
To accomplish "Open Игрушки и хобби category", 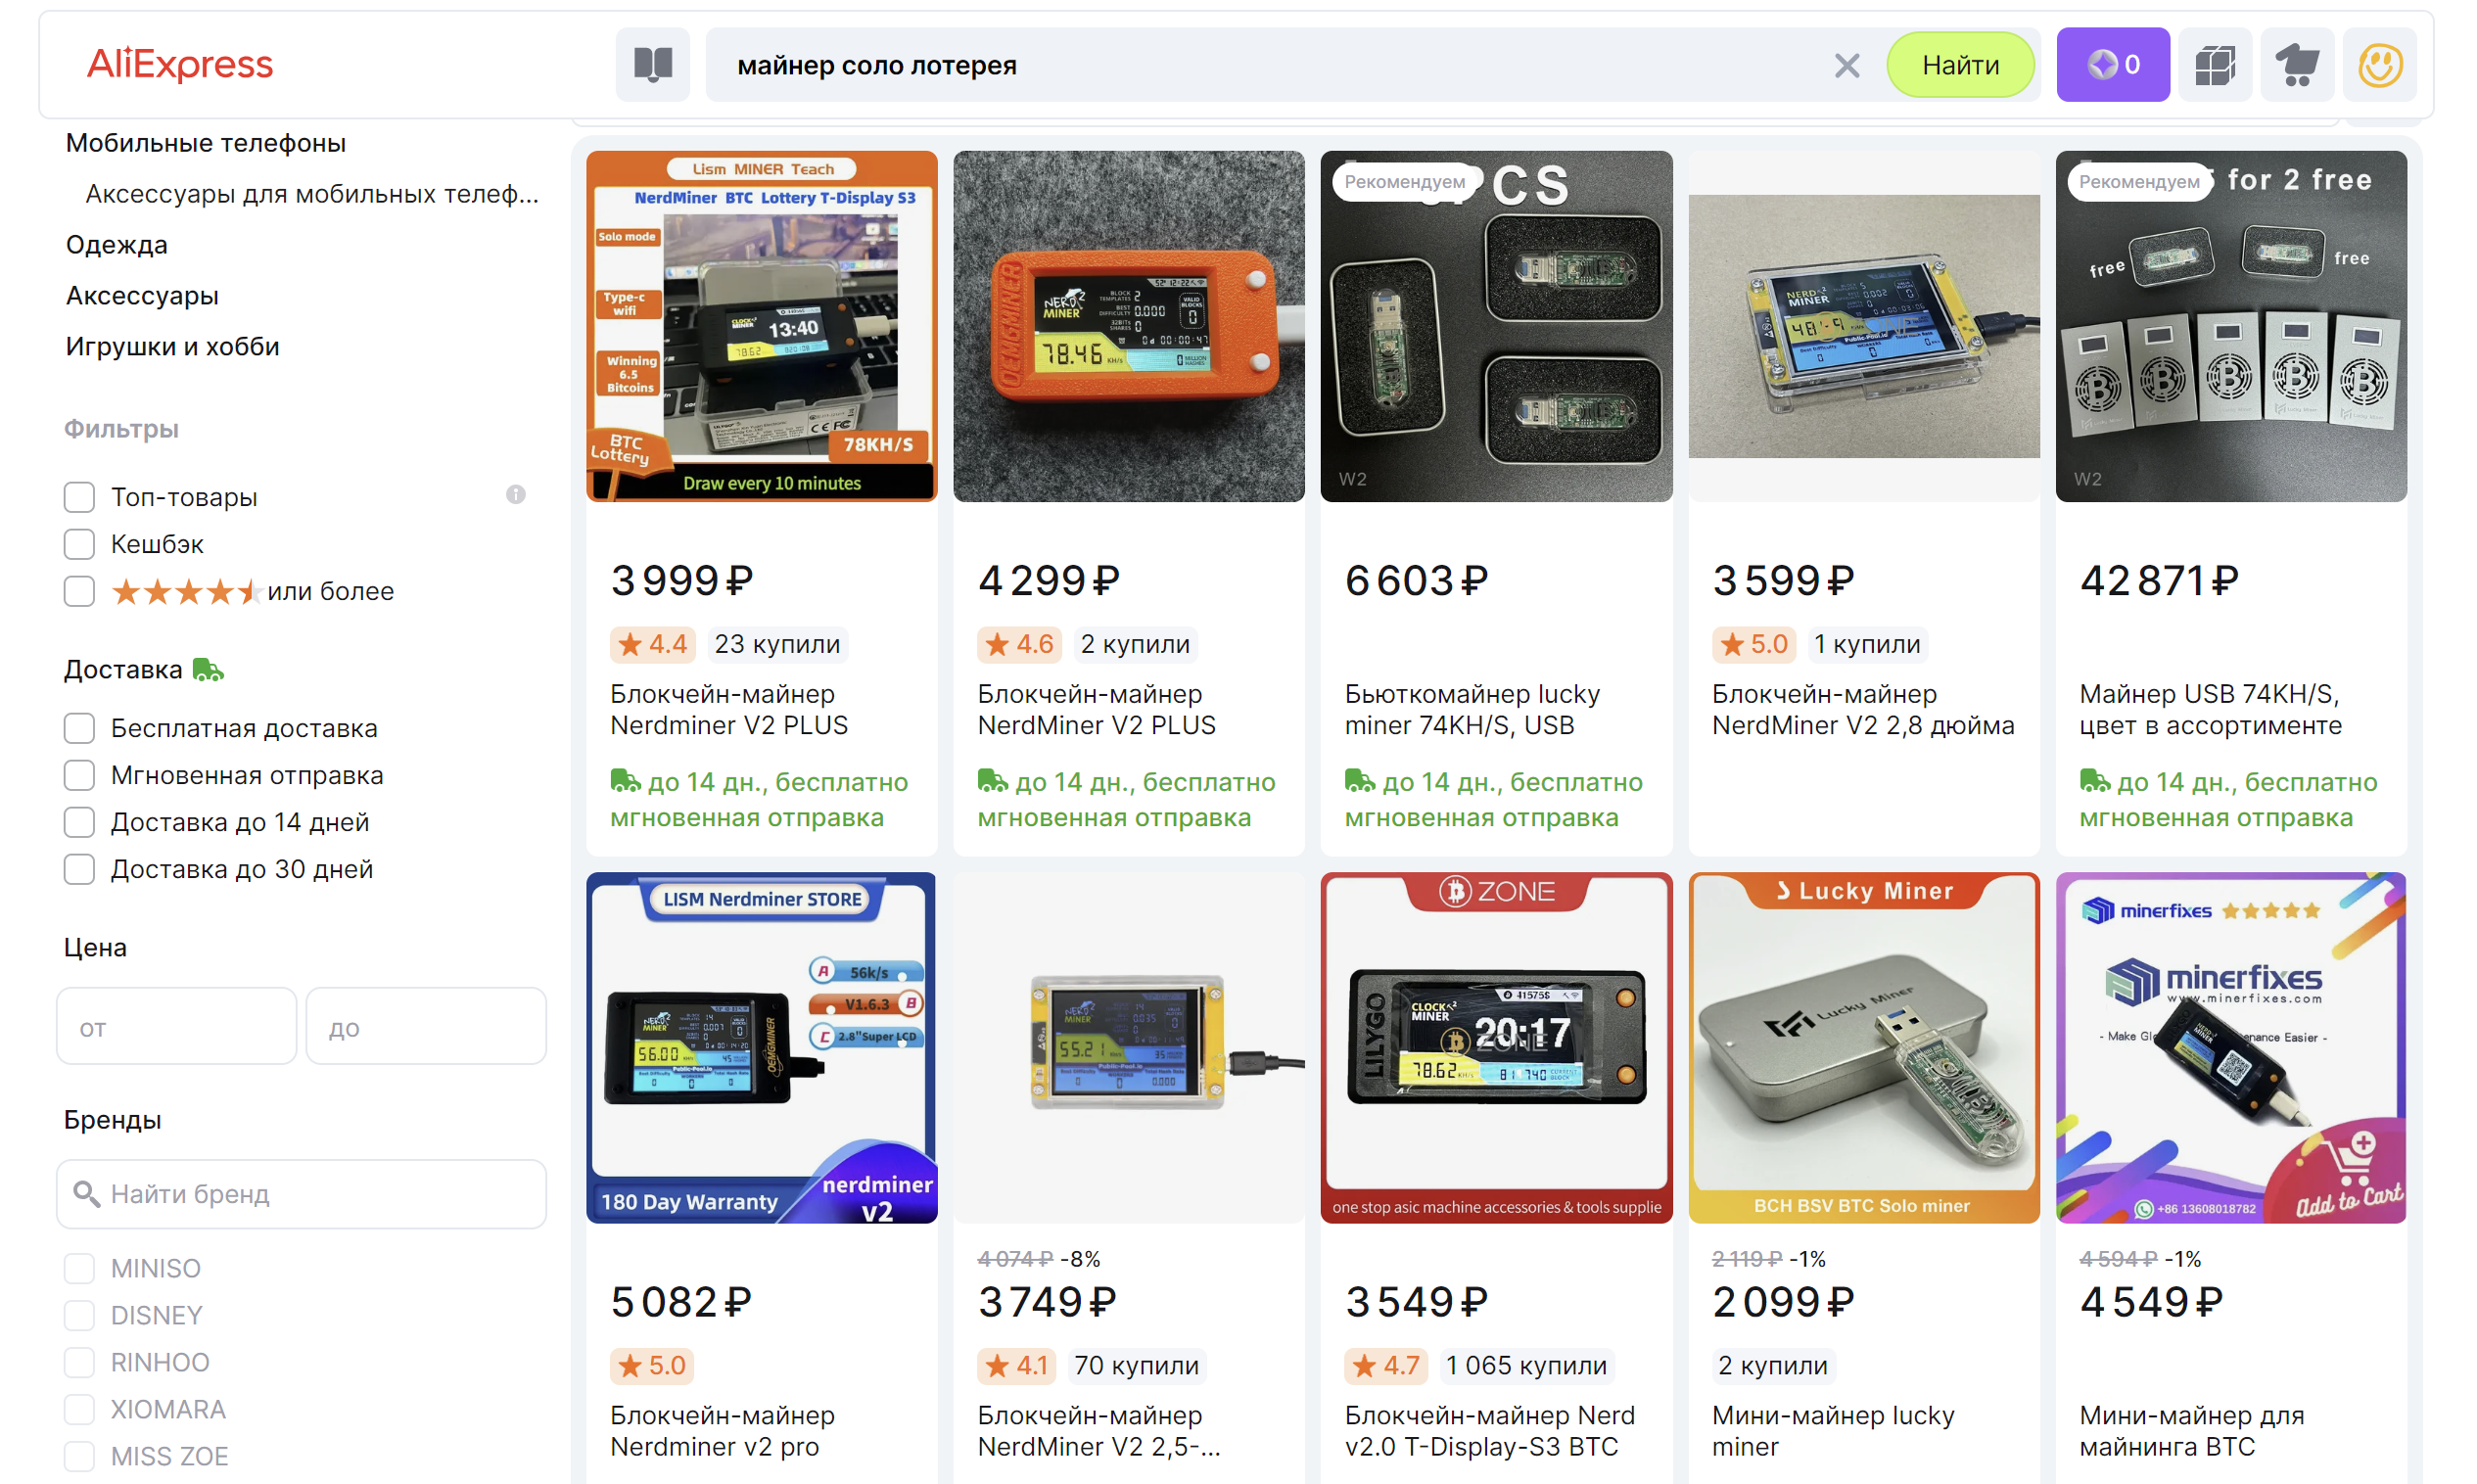I will 172,346.
